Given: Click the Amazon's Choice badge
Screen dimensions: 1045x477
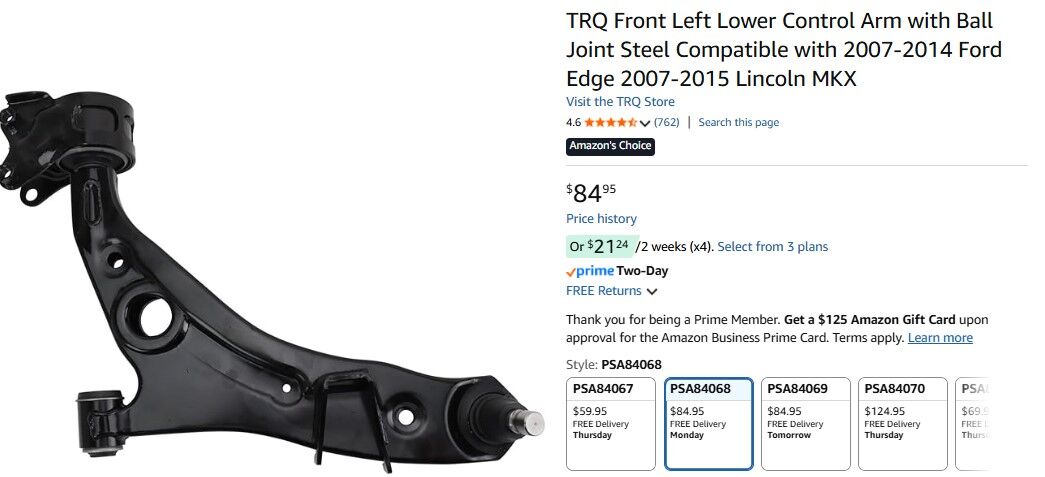Looking at the screenshot, I should (x=610, y=146).
